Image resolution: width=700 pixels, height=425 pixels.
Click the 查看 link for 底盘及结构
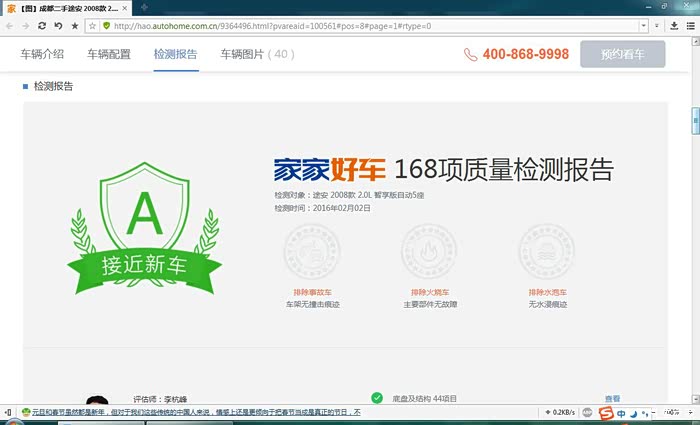pos(612,398)
